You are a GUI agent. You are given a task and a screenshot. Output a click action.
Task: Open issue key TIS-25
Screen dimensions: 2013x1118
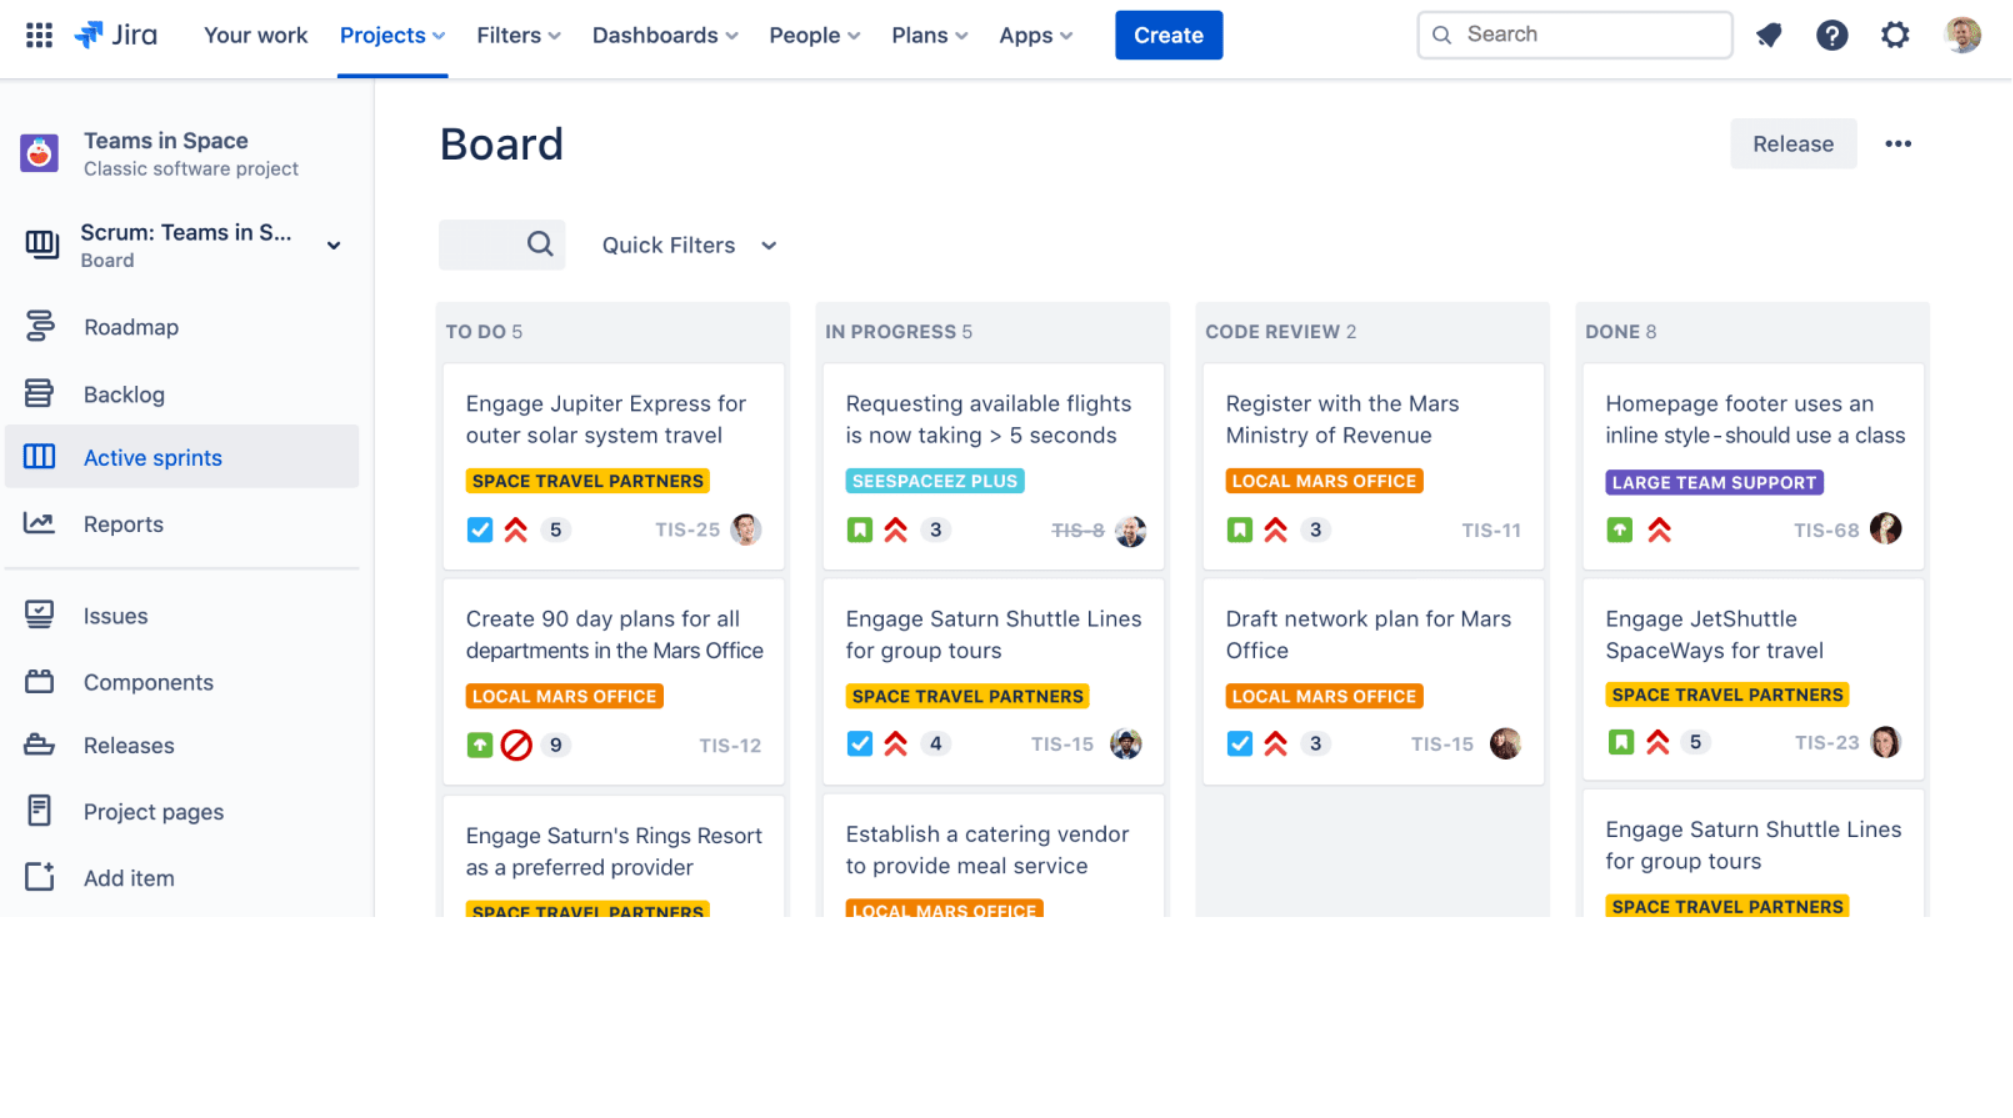[687, 530]
